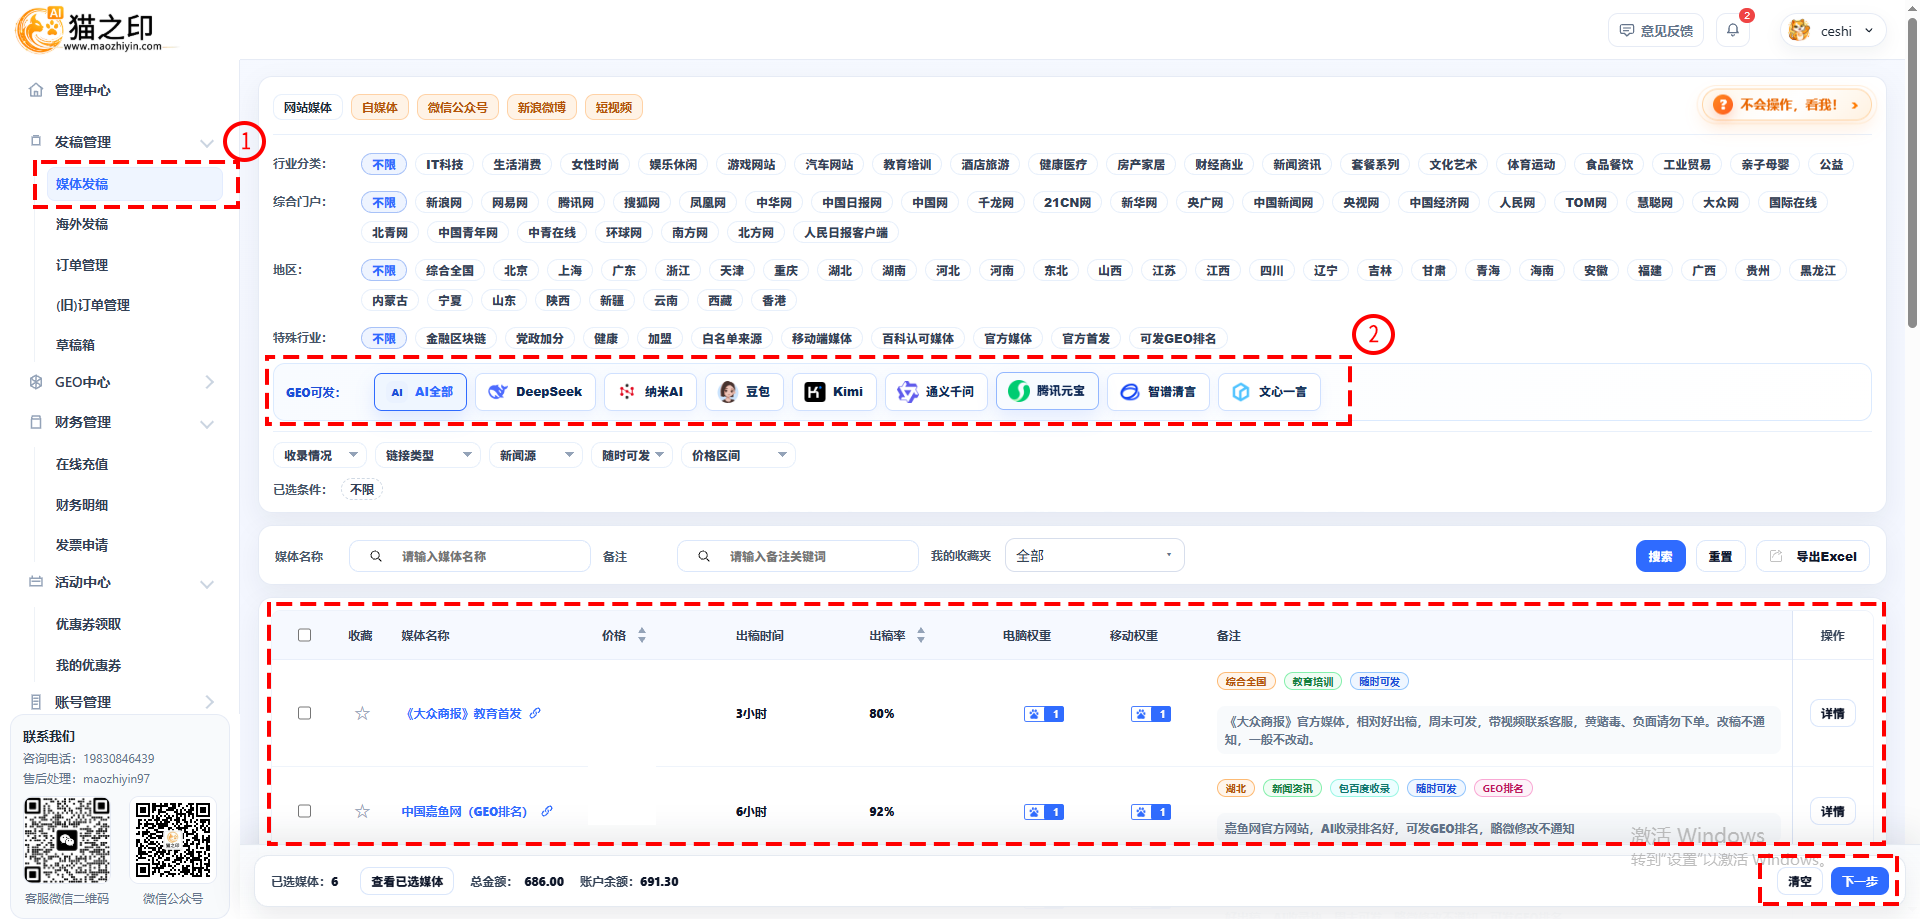Select the 人民网 portal filter
Image resolution: width=1920 pixels, height=919 pixels.
tap(1517, 203)
